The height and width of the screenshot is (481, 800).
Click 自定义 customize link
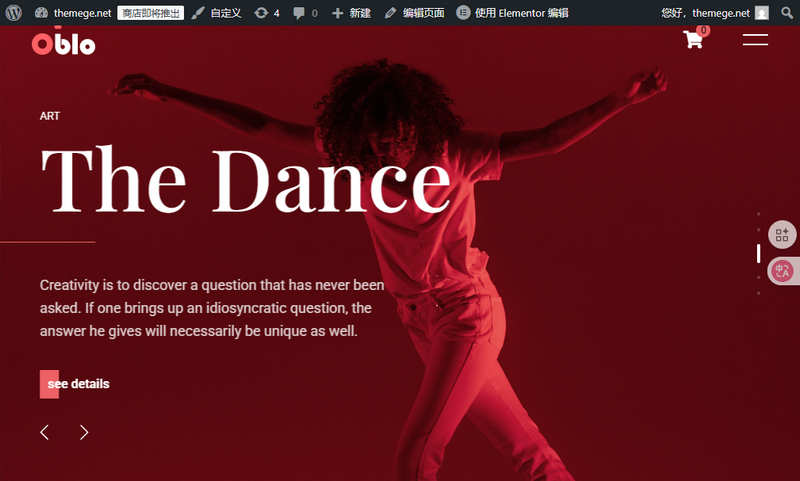click(x=216, y=13)
